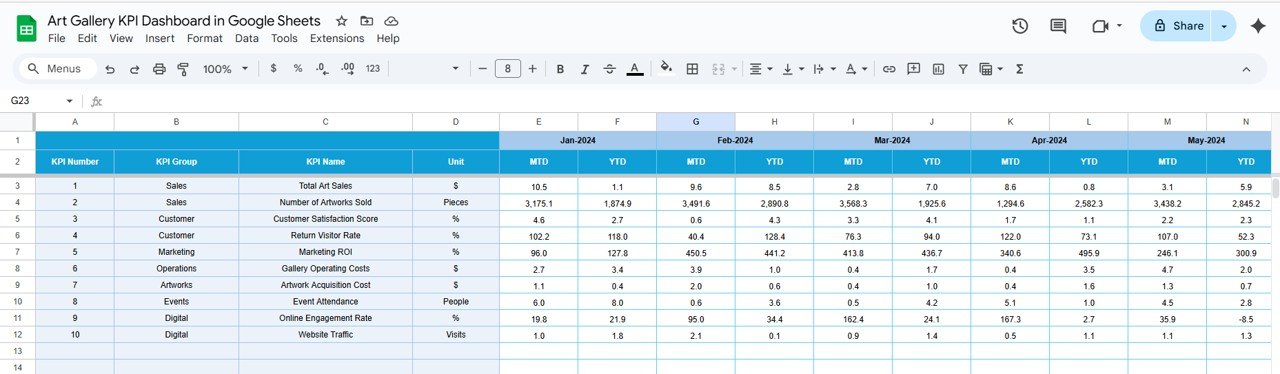The height and width of the screenshot is (374, 1280).
Task: Click the Print icon in toolbar
Action: pyautogui.click(x=159, y=69)
